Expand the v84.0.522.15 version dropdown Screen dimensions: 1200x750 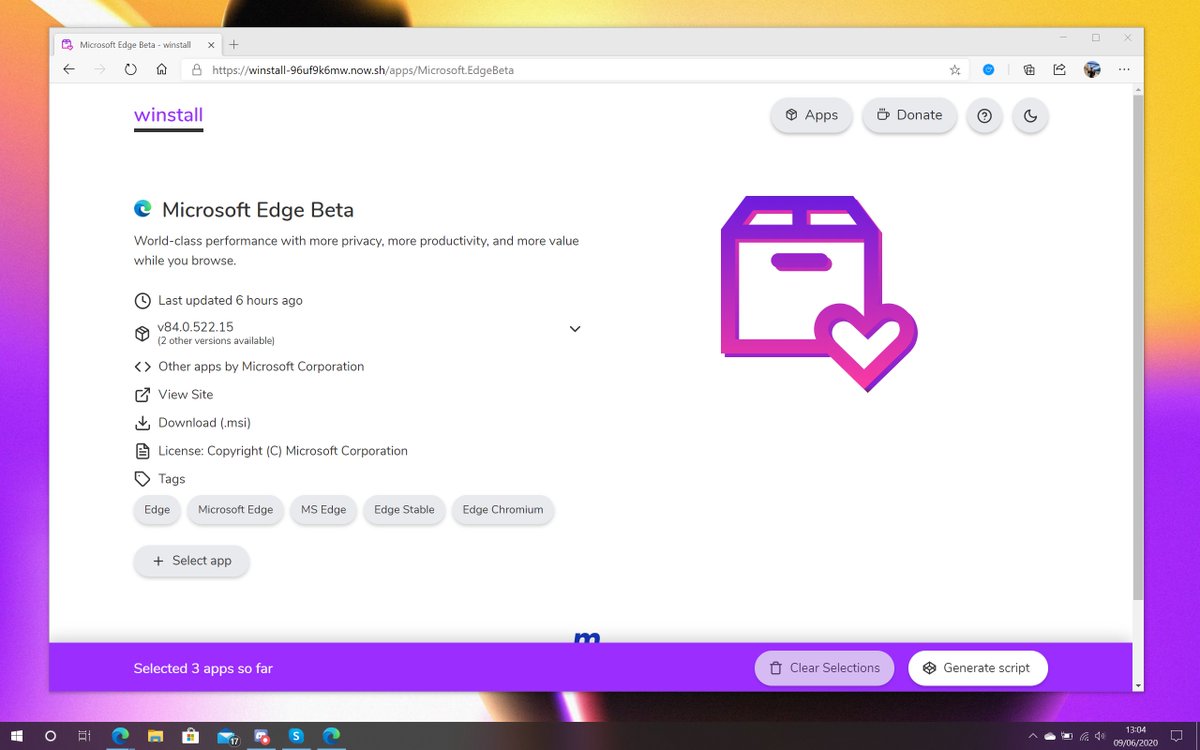point(575,329)
